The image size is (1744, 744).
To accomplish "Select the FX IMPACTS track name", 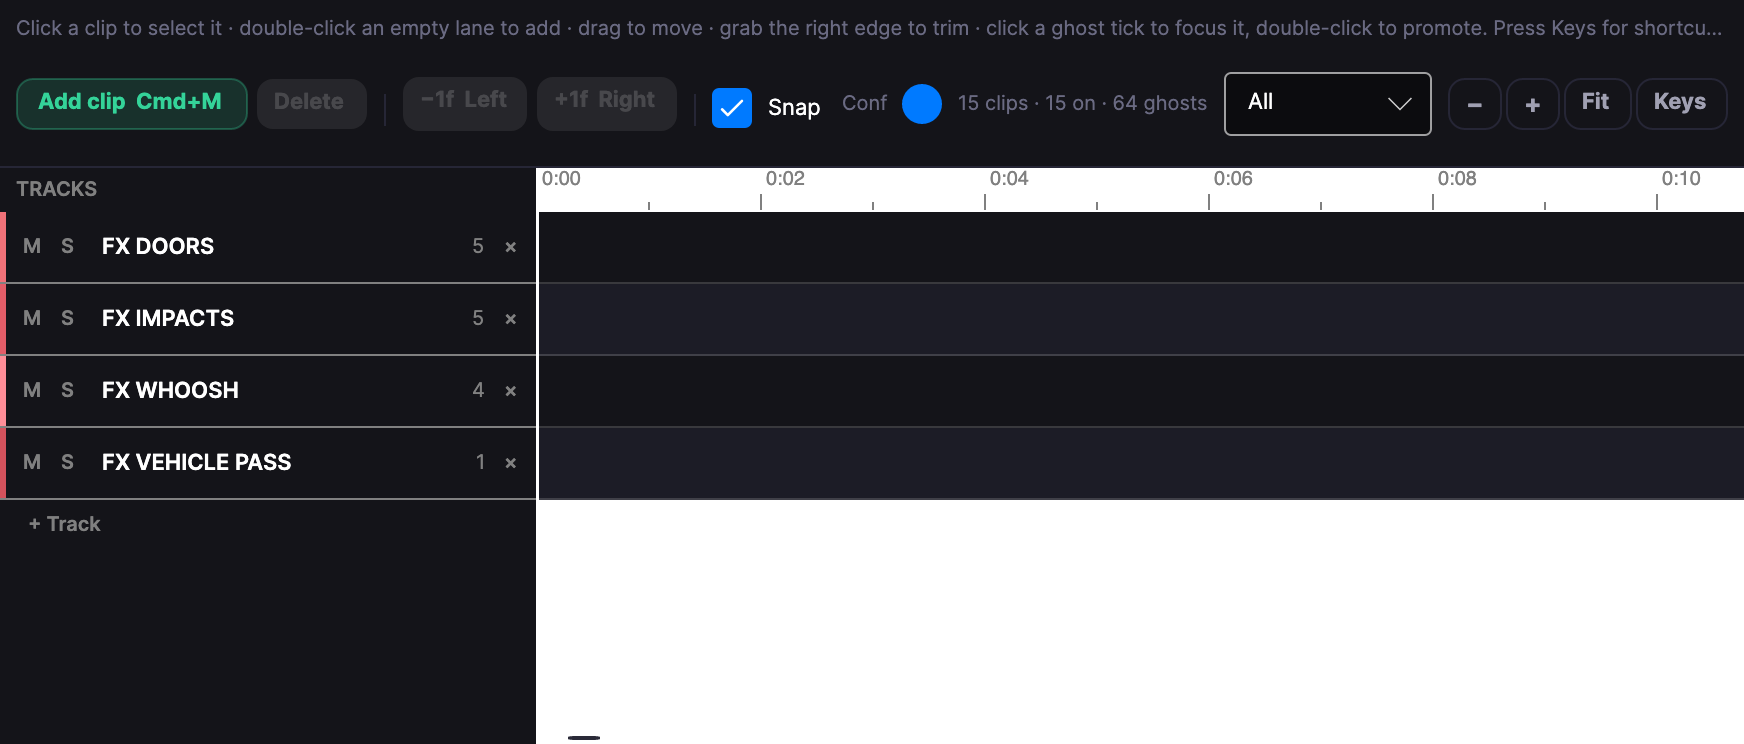I will [168, 318].
